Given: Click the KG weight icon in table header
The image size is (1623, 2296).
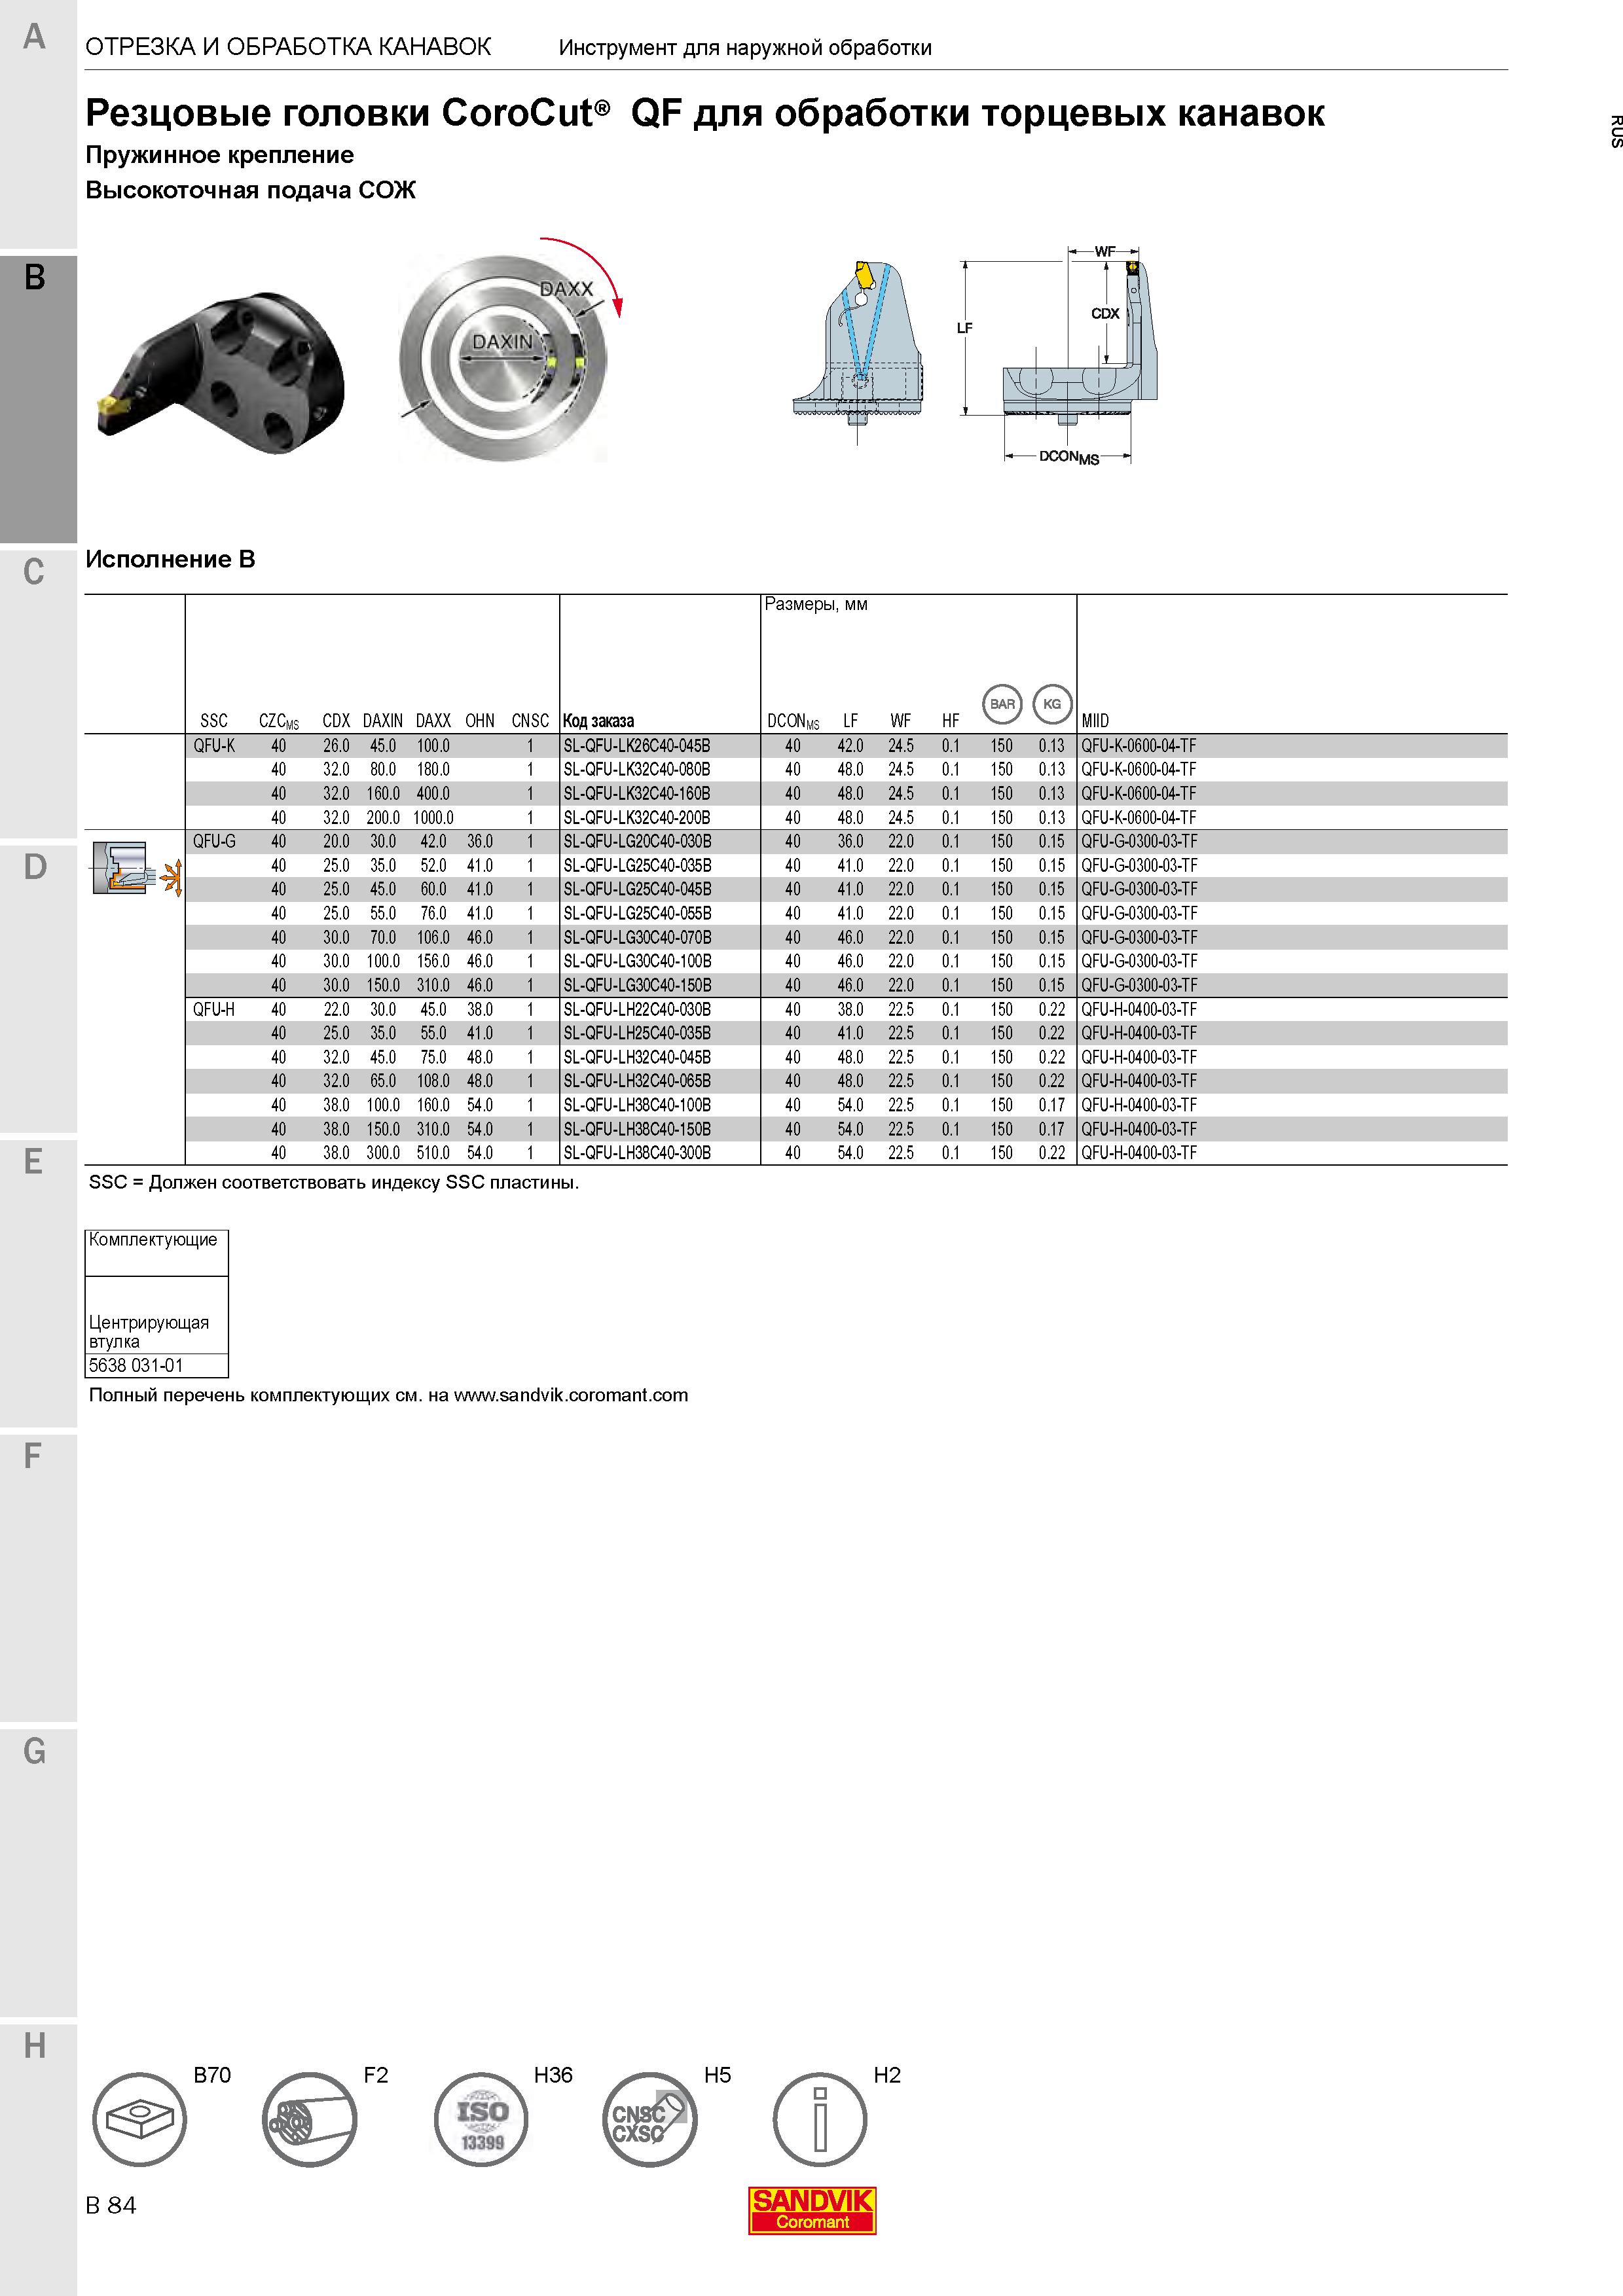Looking at the screenshot, I should pyautogui.click(x=1052, y=704).
